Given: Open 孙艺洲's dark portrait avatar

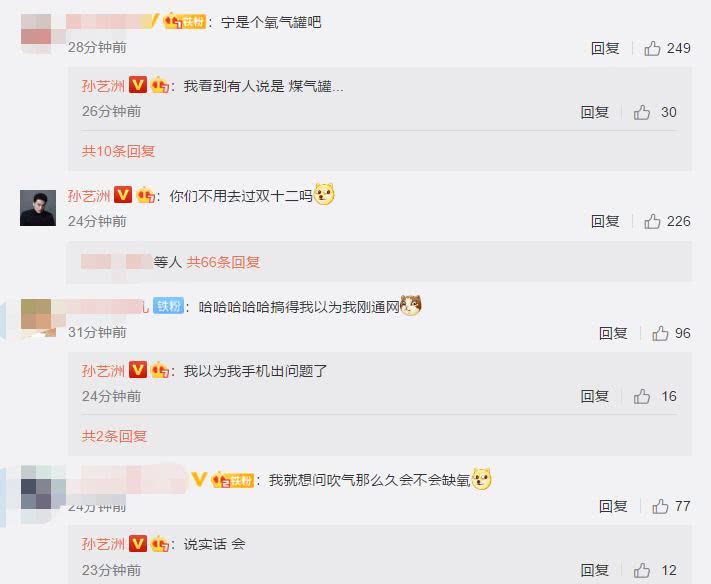Looking at the screenshot, I should (38, 208).
